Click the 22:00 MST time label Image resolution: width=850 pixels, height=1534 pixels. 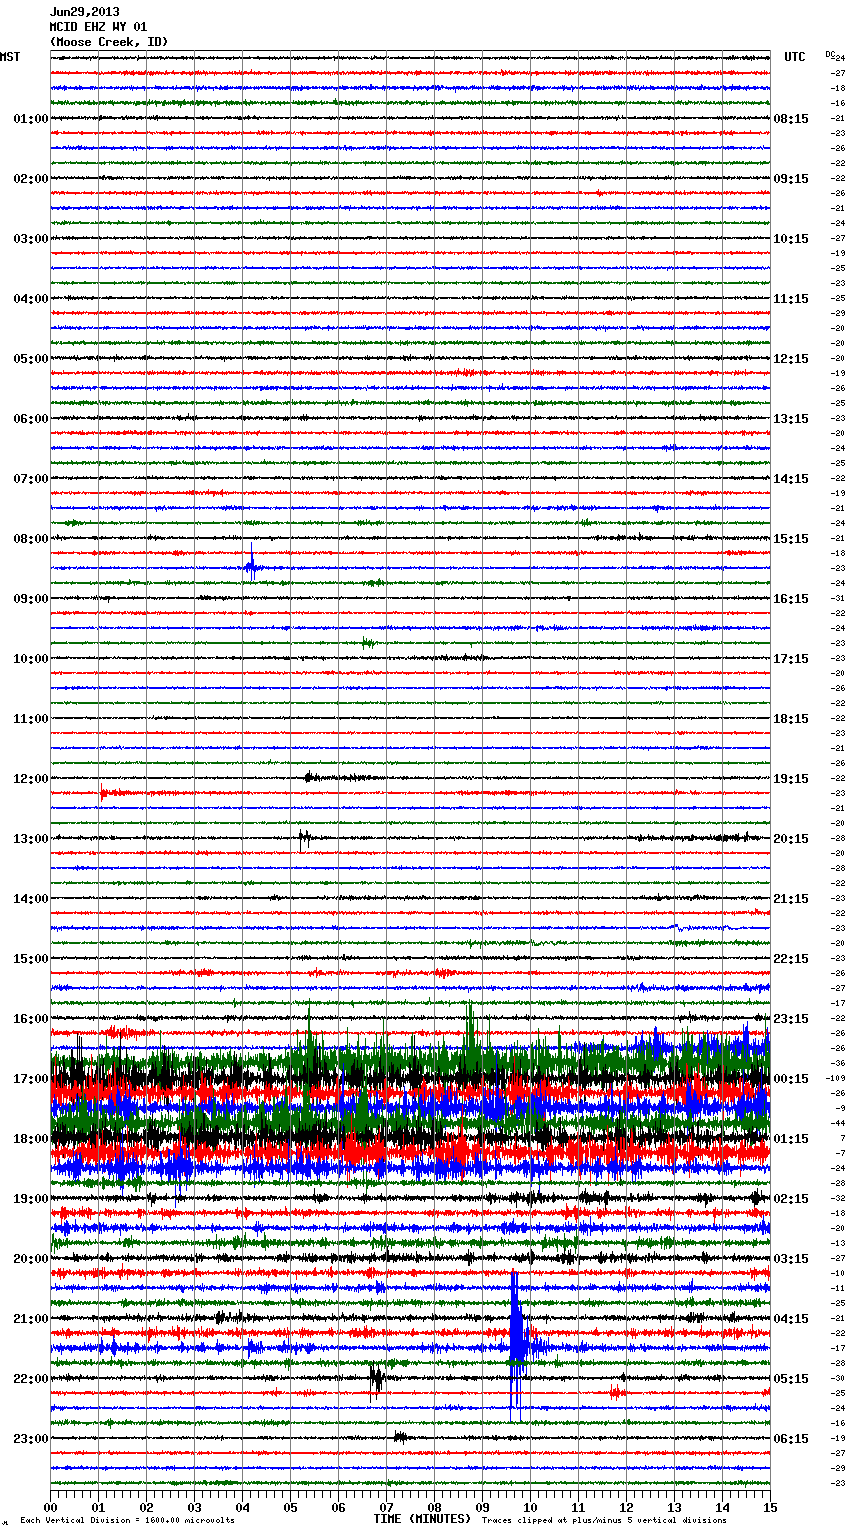tap(31, 1379)
